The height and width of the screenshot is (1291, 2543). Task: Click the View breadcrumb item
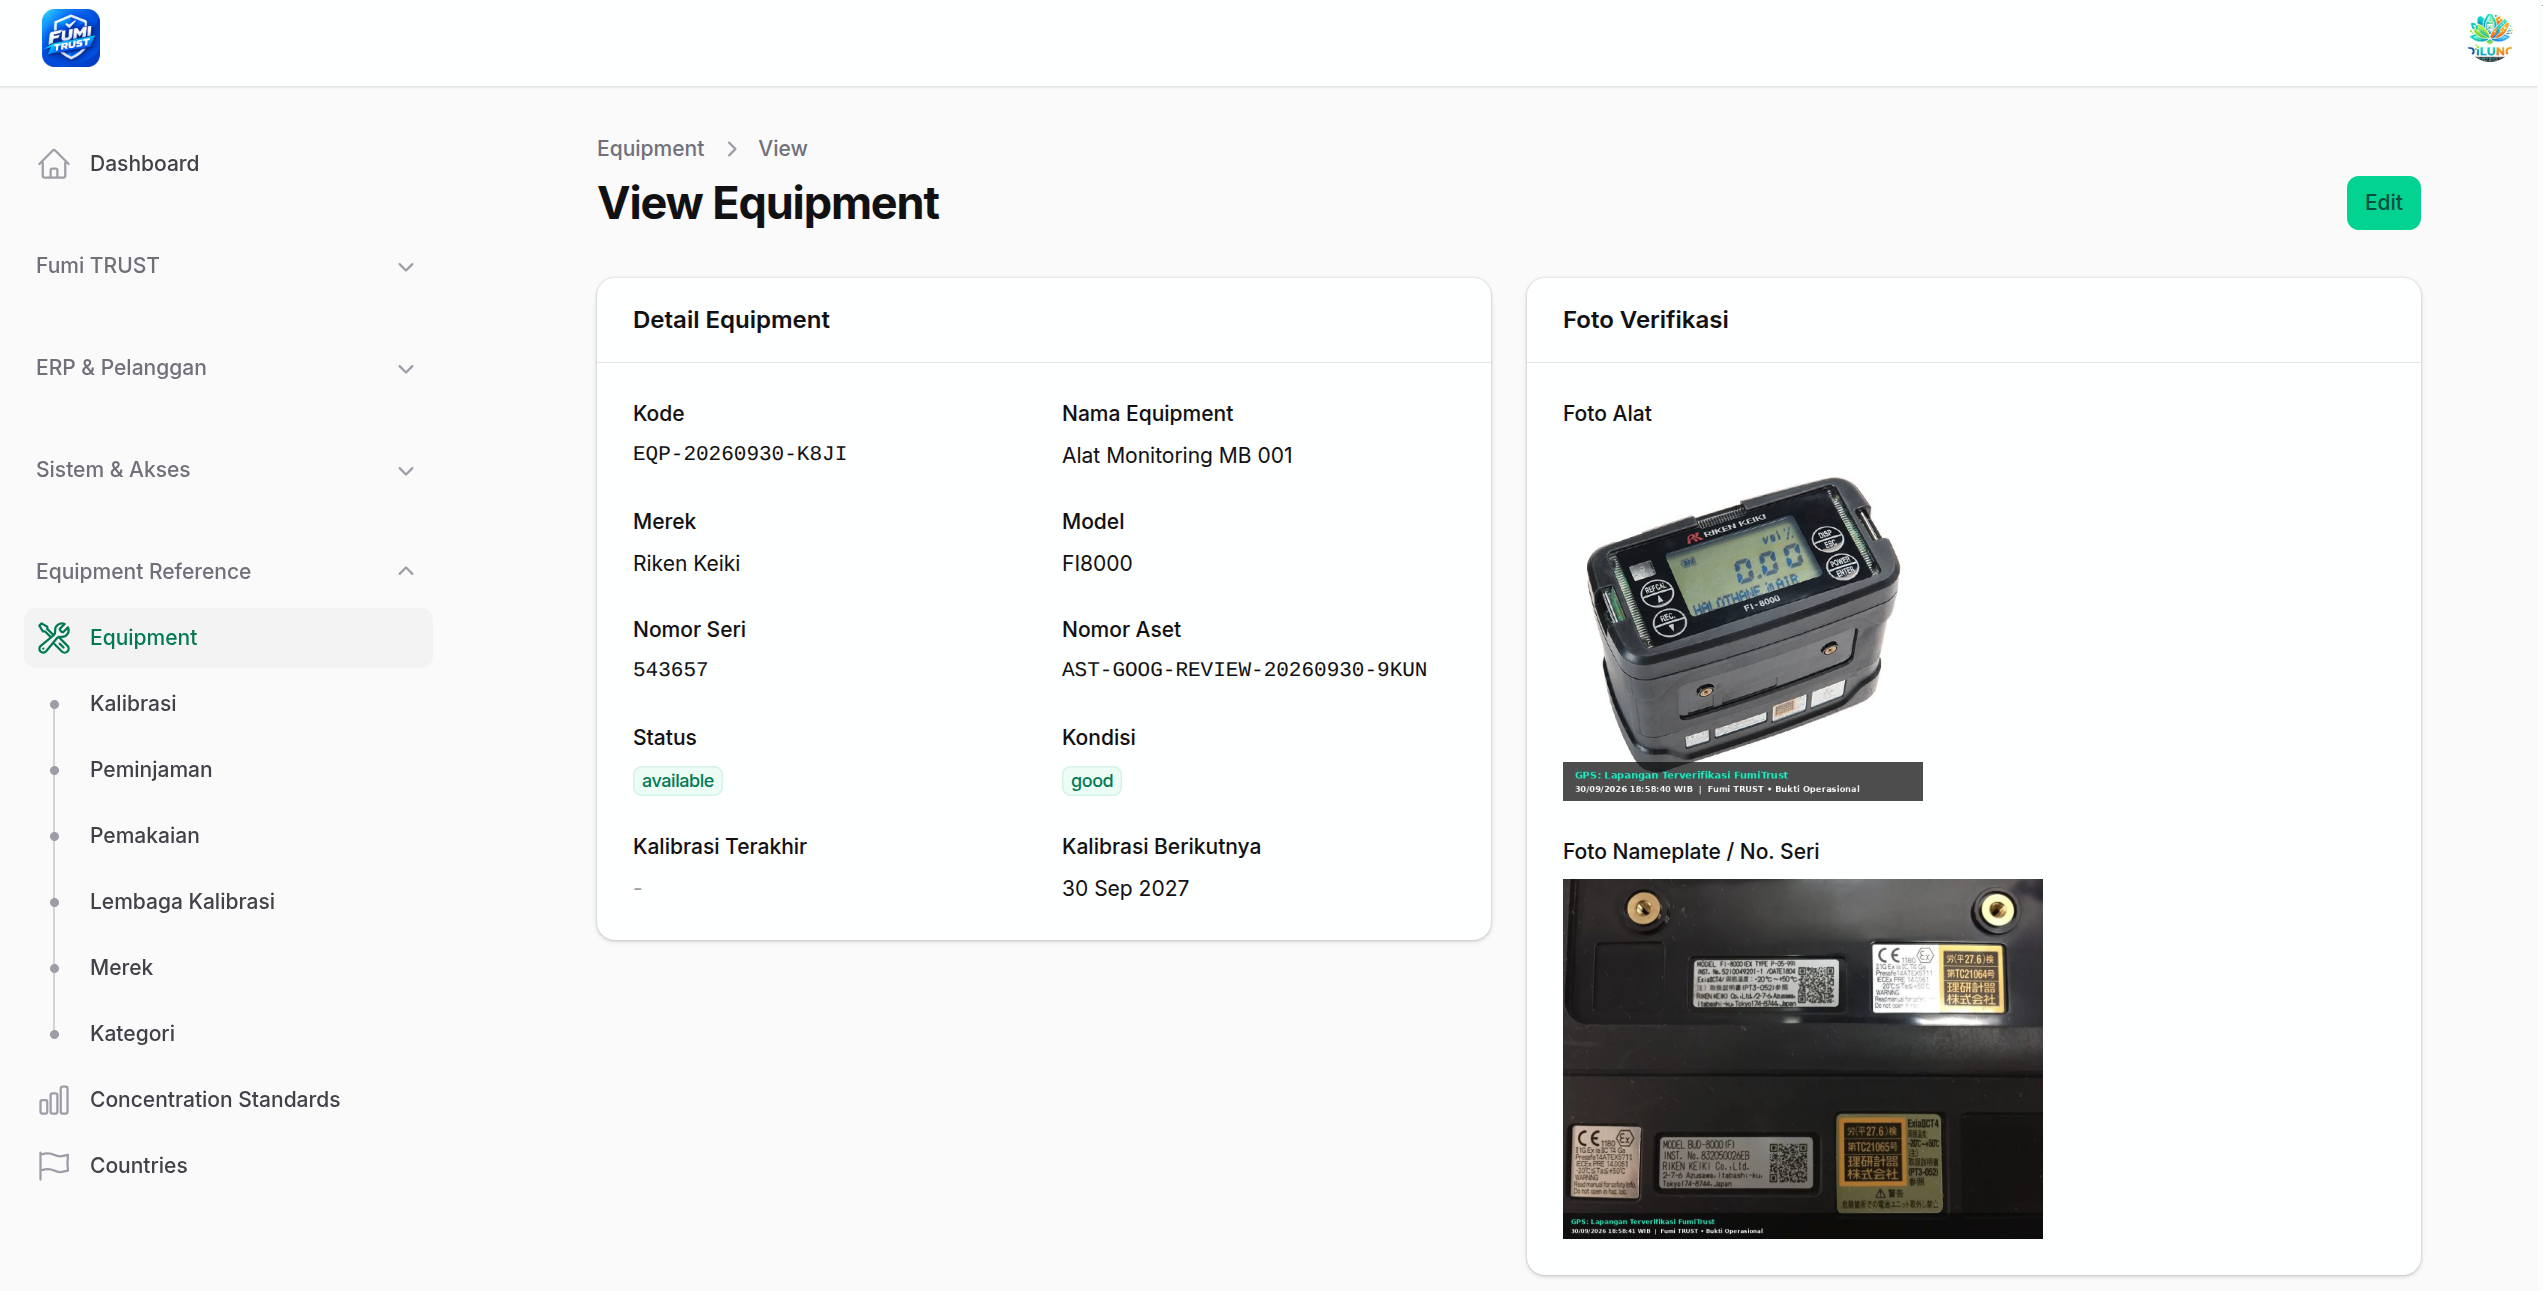pyautogui.click(x=782, y=149)
